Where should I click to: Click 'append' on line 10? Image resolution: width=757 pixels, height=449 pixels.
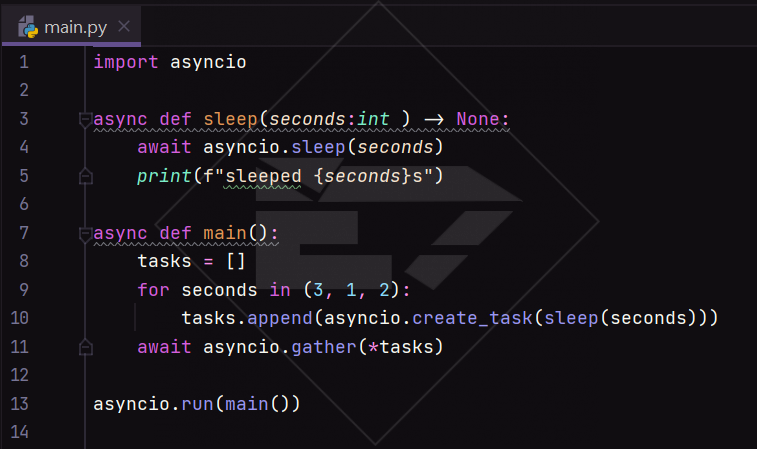(x=280, y=319)
